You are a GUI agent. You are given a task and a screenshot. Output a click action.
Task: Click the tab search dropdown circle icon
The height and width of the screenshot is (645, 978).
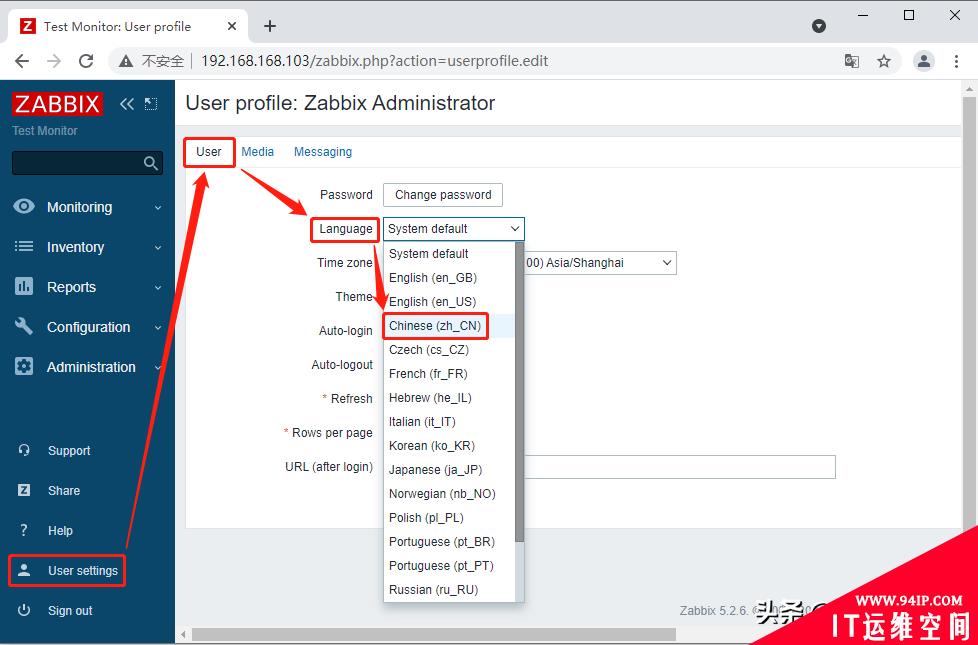coord(819,26)
